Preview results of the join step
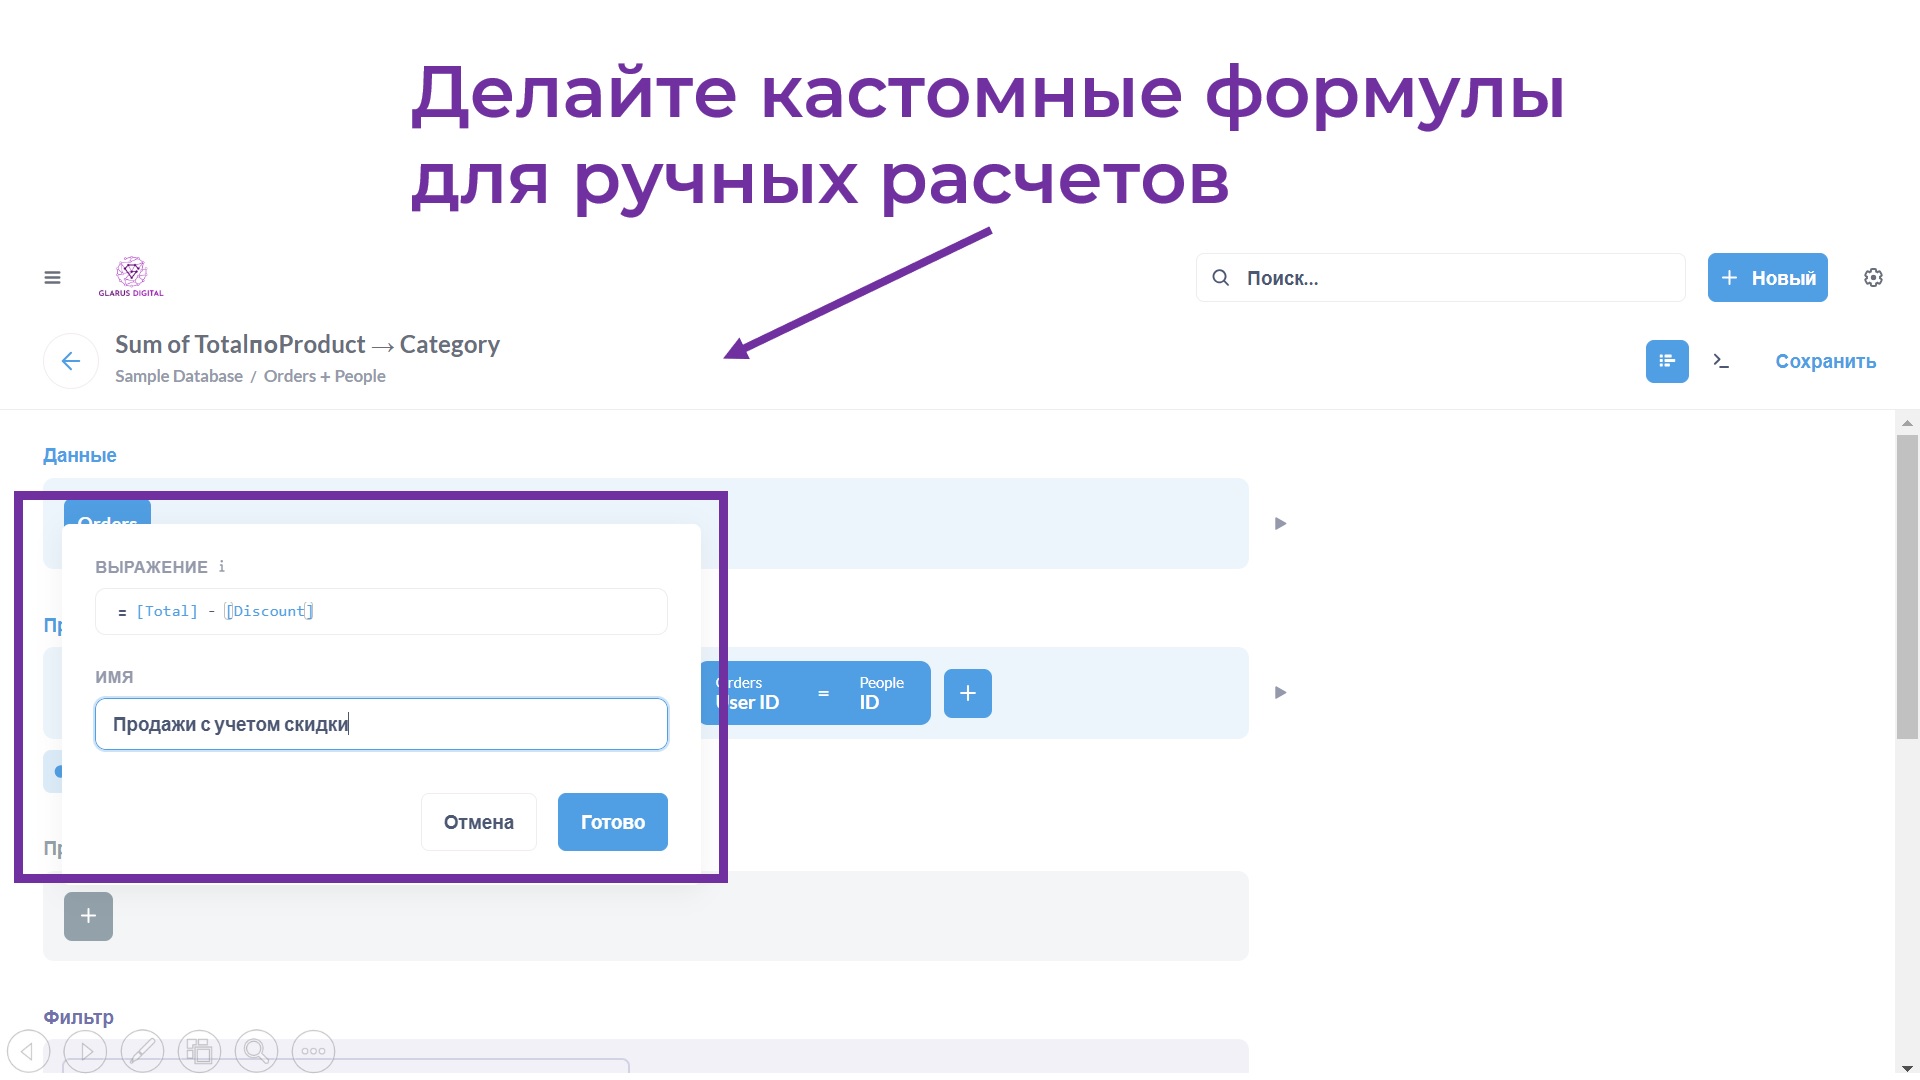Screen dimensions: 1920x1080 pos(1280,692)
